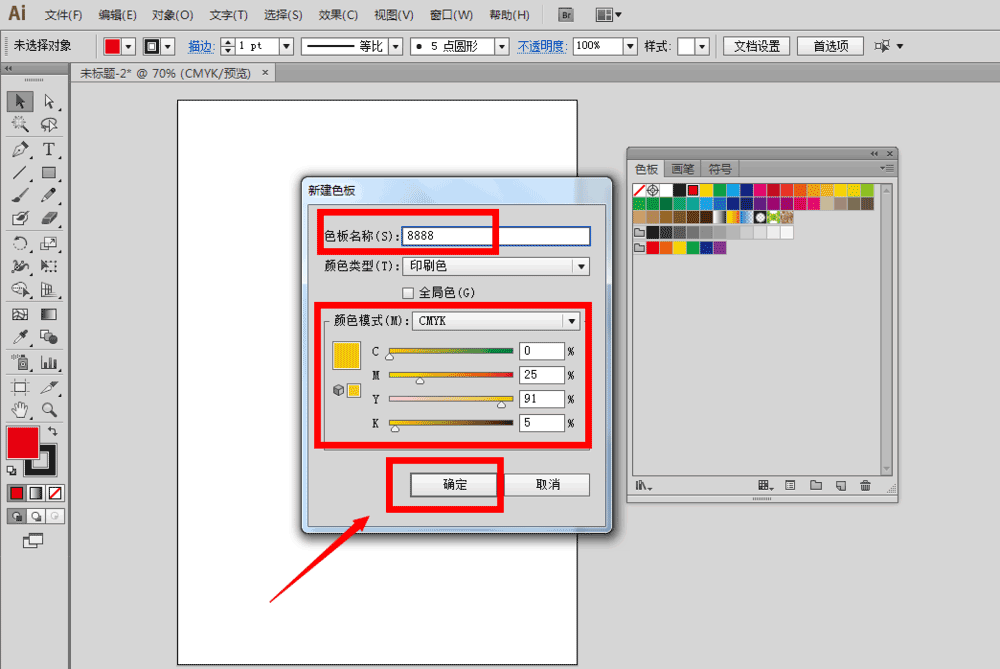Select the Eraser tool
1000x669 pixels.
click(x=48, y=218)
